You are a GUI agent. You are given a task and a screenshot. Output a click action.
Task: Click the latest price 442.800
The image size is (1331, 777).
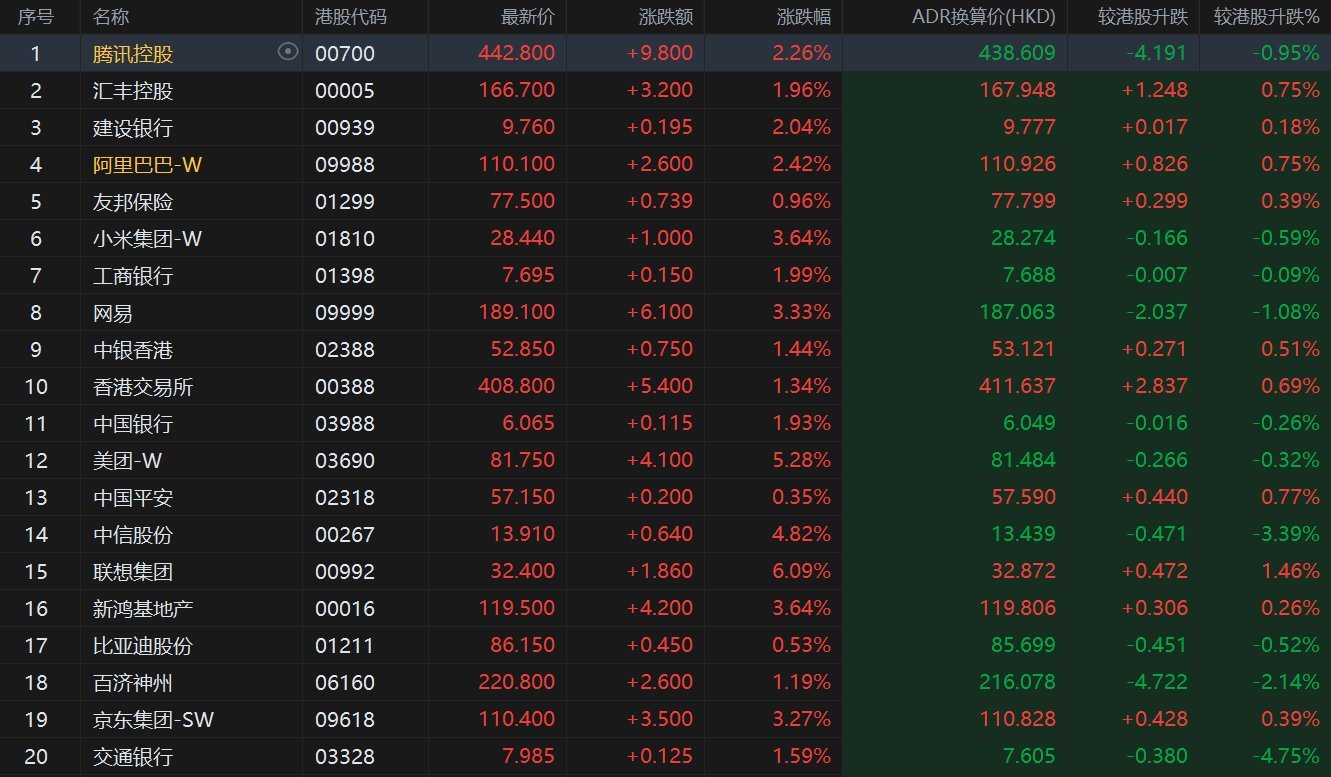point(517,54)
